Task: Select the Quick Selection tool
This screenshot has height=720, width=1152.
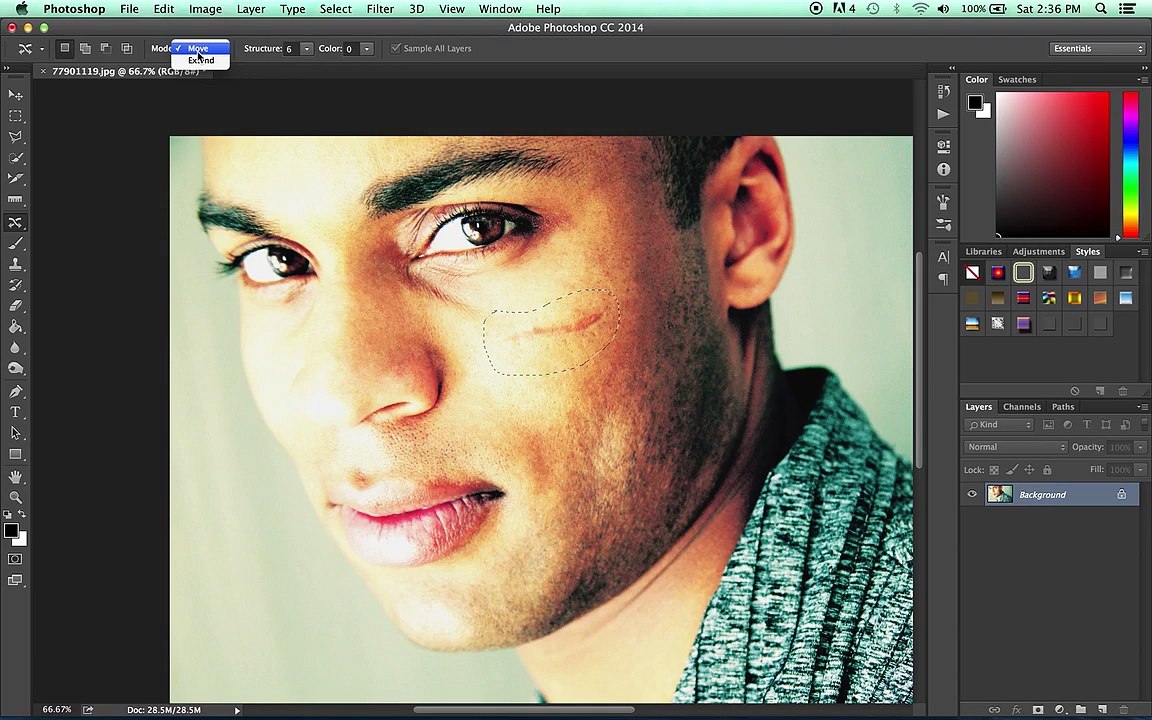Action: [15, 158]
